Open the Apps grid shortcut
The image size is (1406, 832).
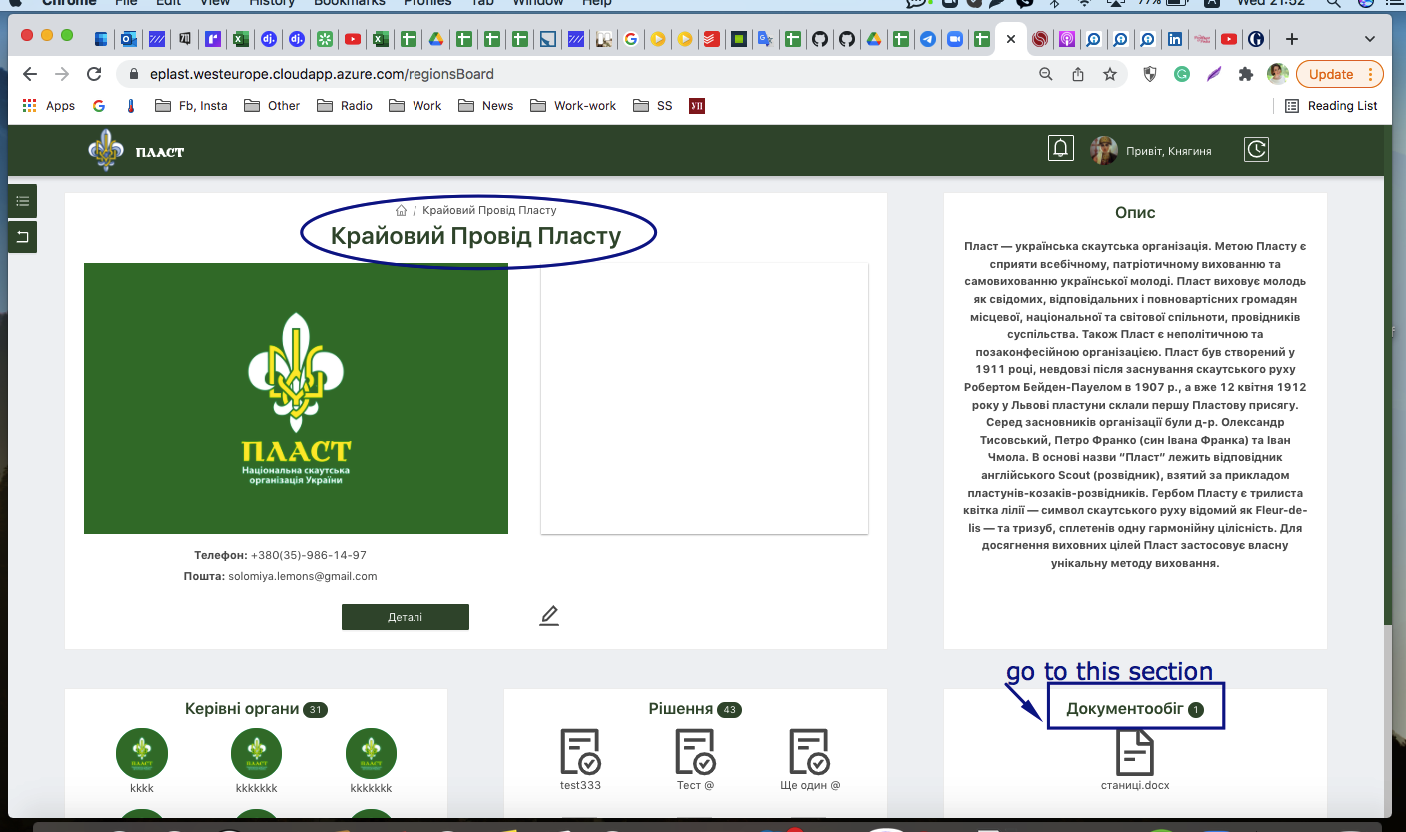pos(48,106)
